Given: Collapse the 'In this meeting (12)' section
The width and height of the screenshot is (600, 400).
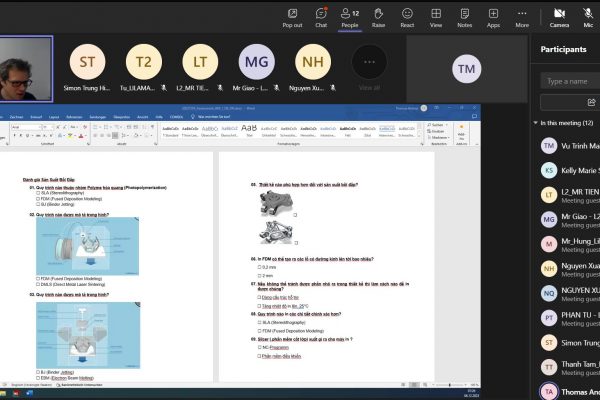Looking at the screenshot, I should [x=538, y=122].
